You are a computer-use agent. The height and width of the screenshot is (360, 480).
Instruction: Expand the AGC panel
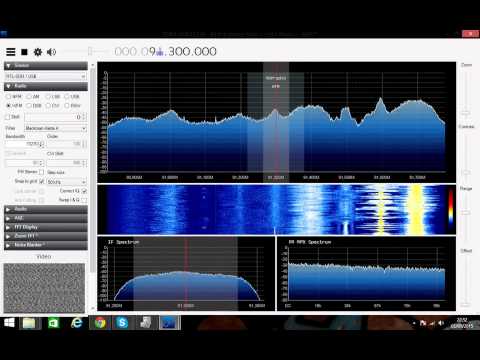pos(46,218)
